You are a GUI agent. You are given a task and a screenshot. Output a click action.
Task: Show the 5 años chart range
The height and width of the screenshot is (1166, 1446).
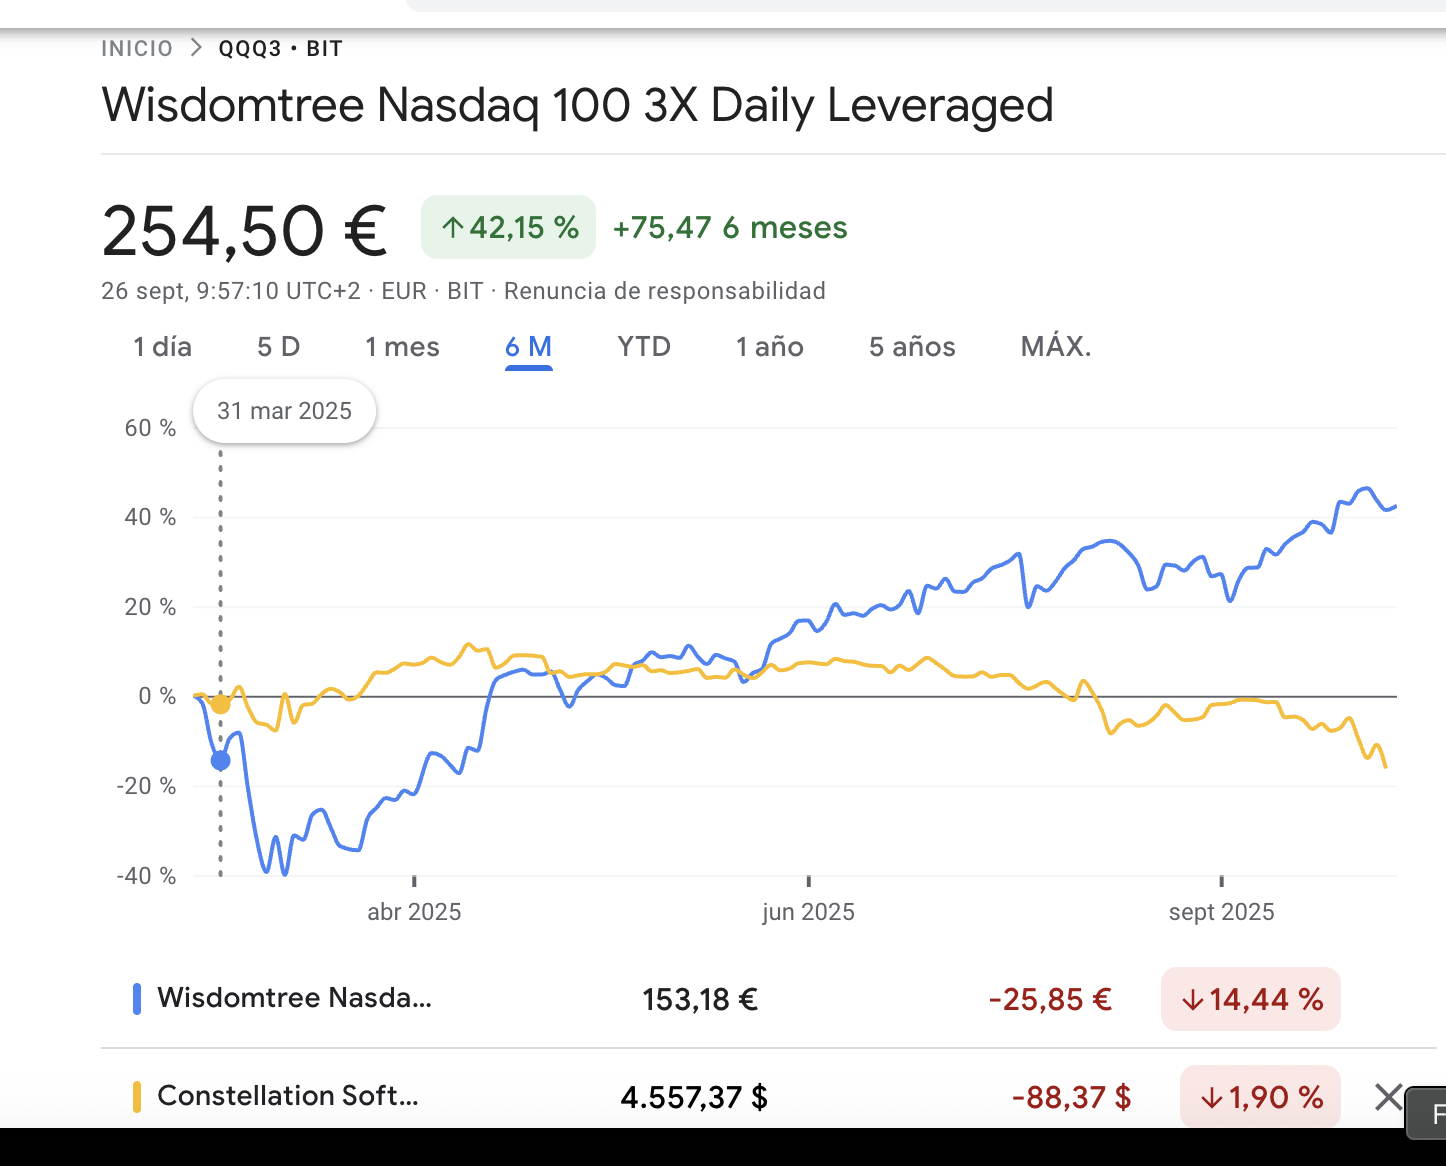coord(912,347)
